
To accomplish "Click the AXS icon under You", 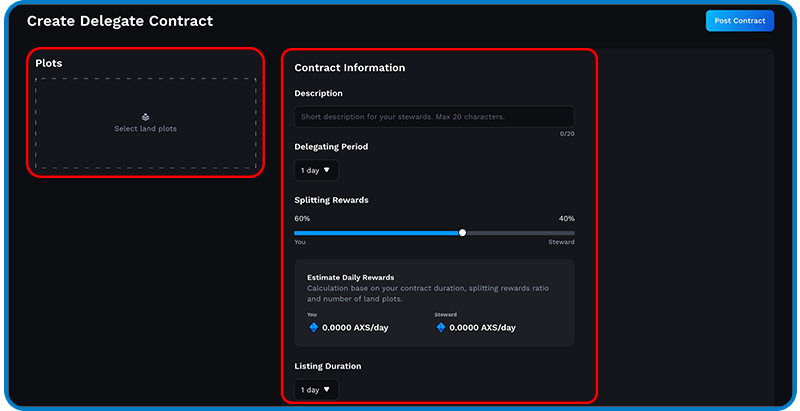I will (x=314, y=327).
